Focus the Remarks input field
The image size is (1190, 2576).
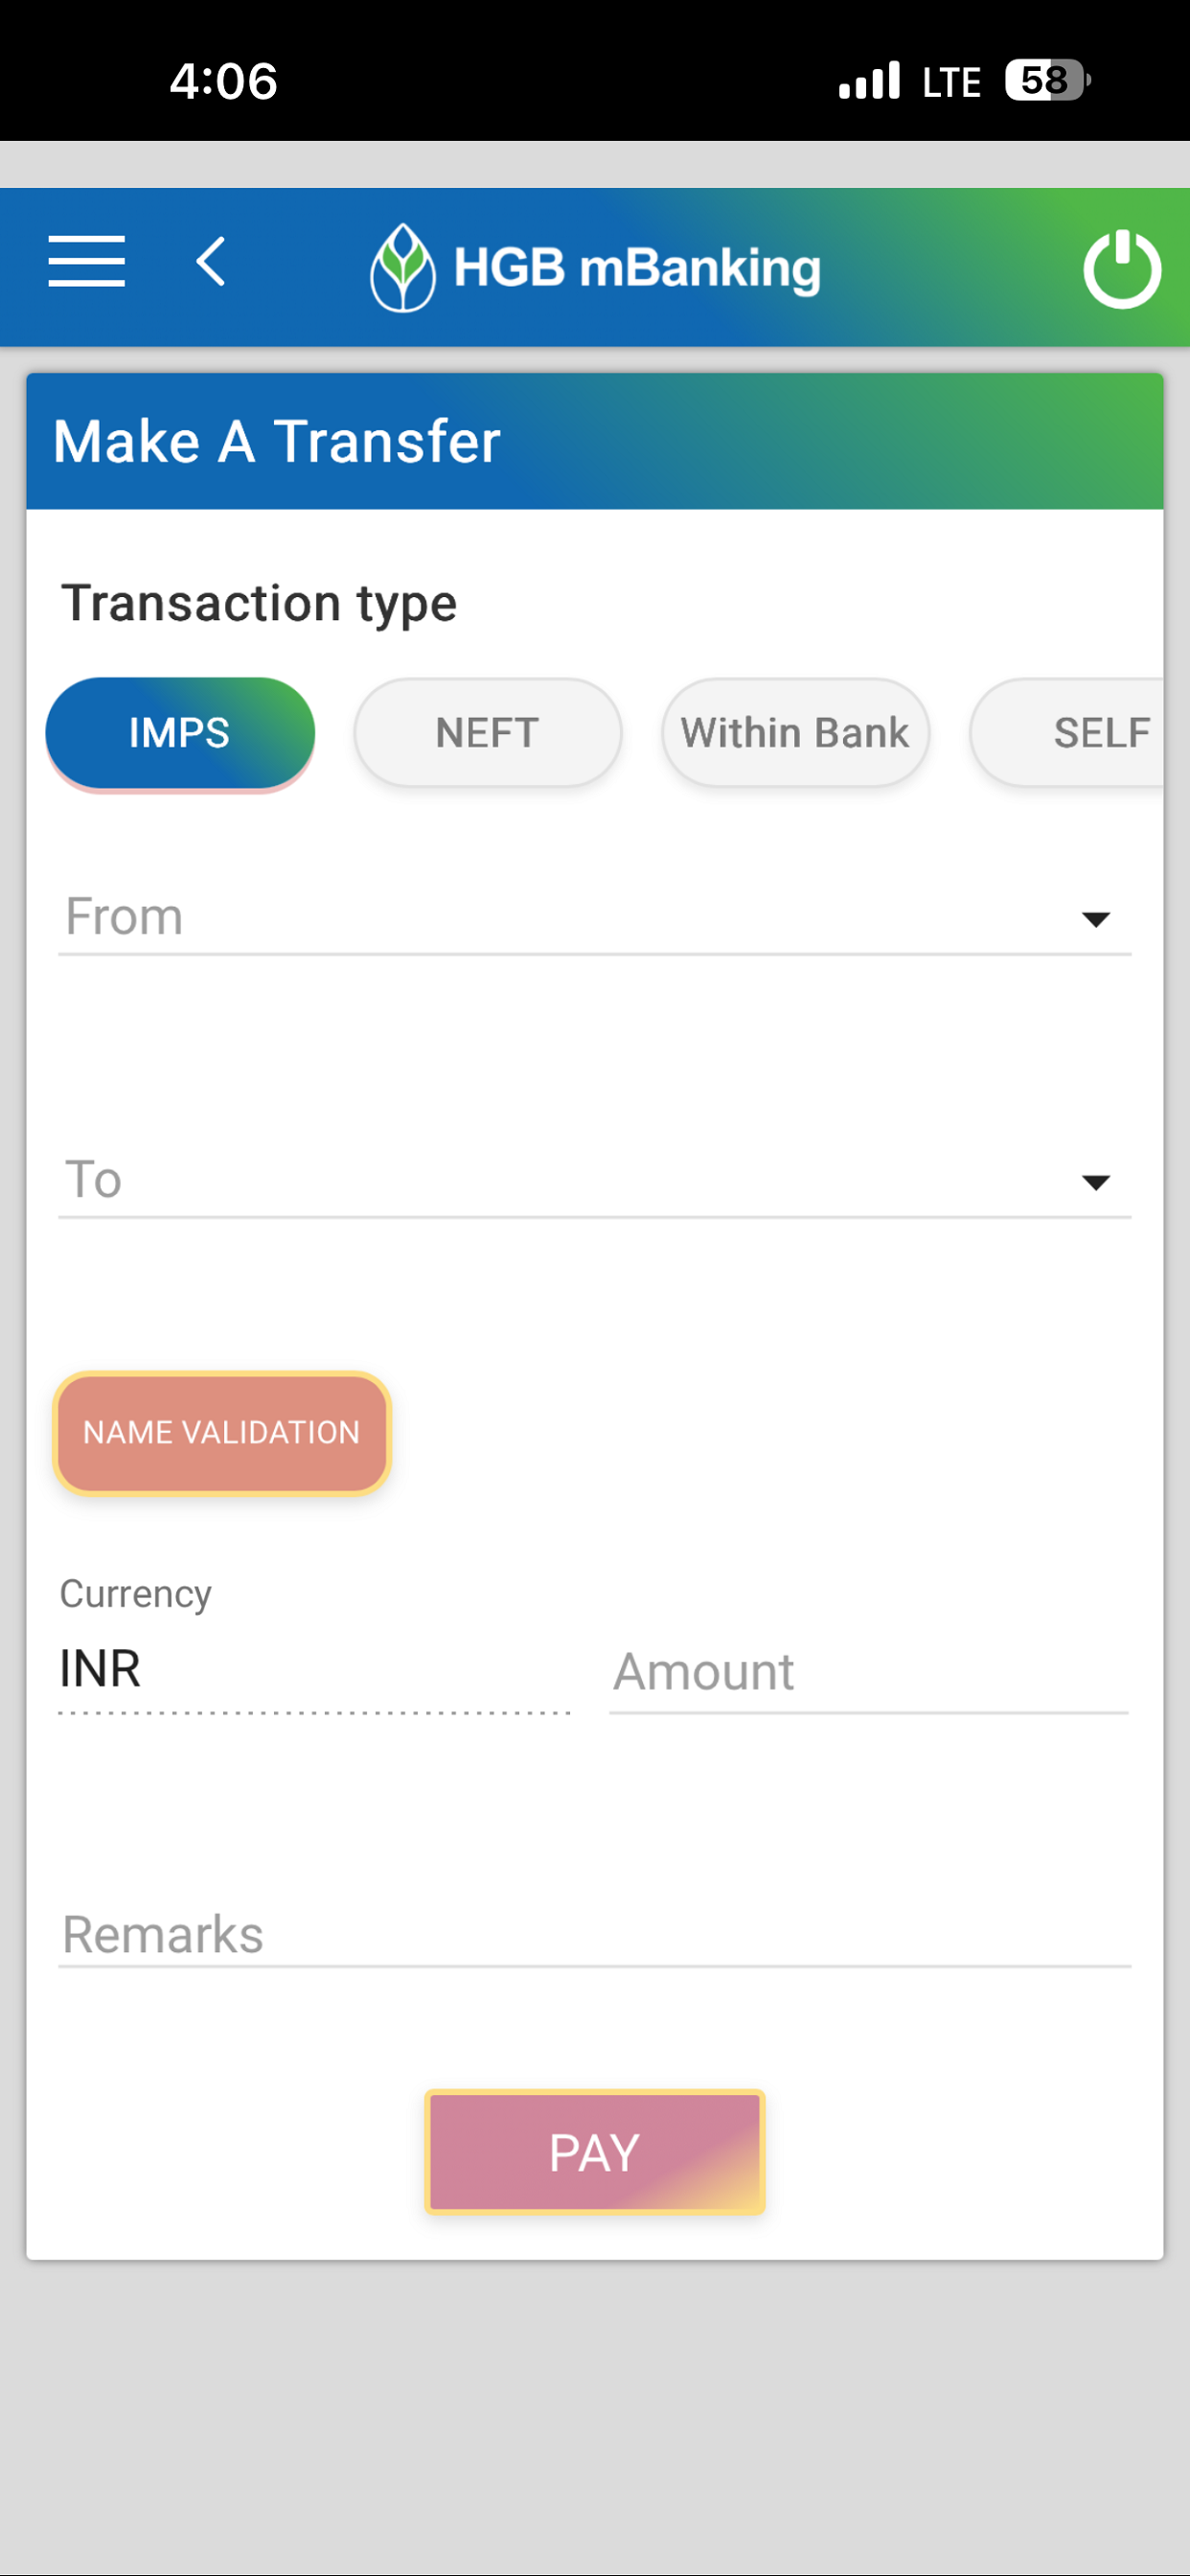coord(594,1934)
